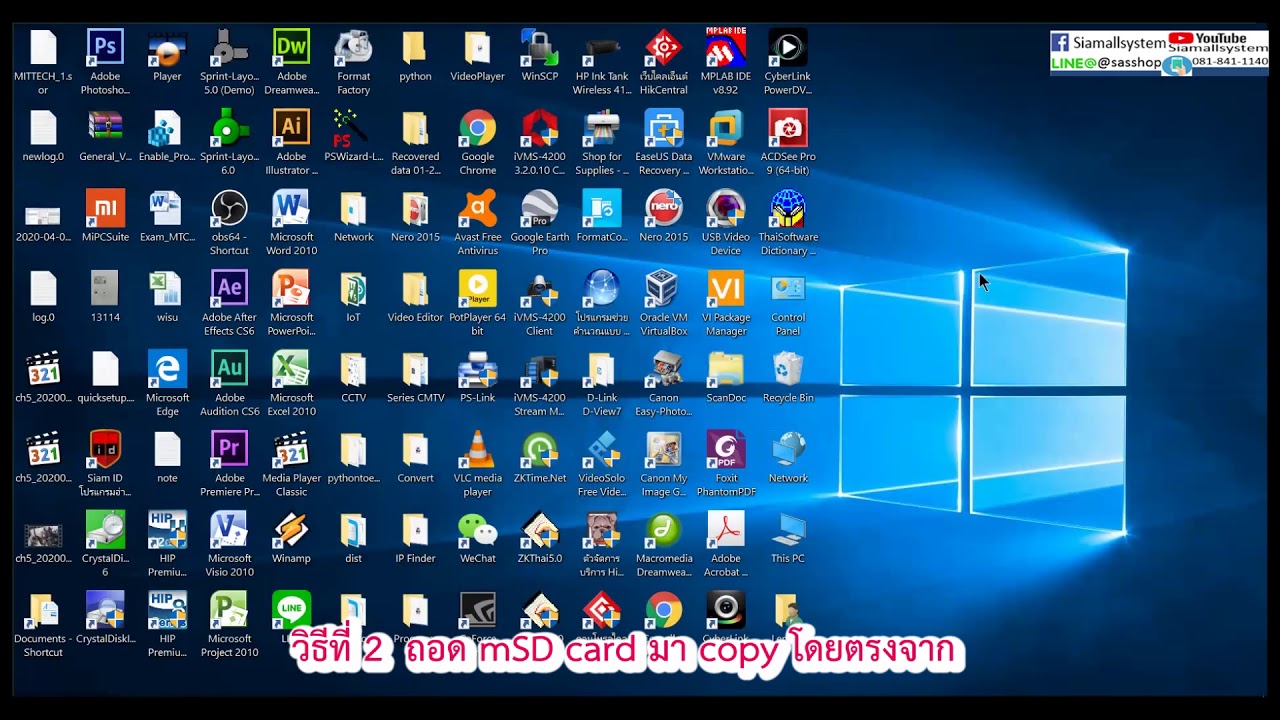Open the Series CMTV folder

click(x=415, y=369)
